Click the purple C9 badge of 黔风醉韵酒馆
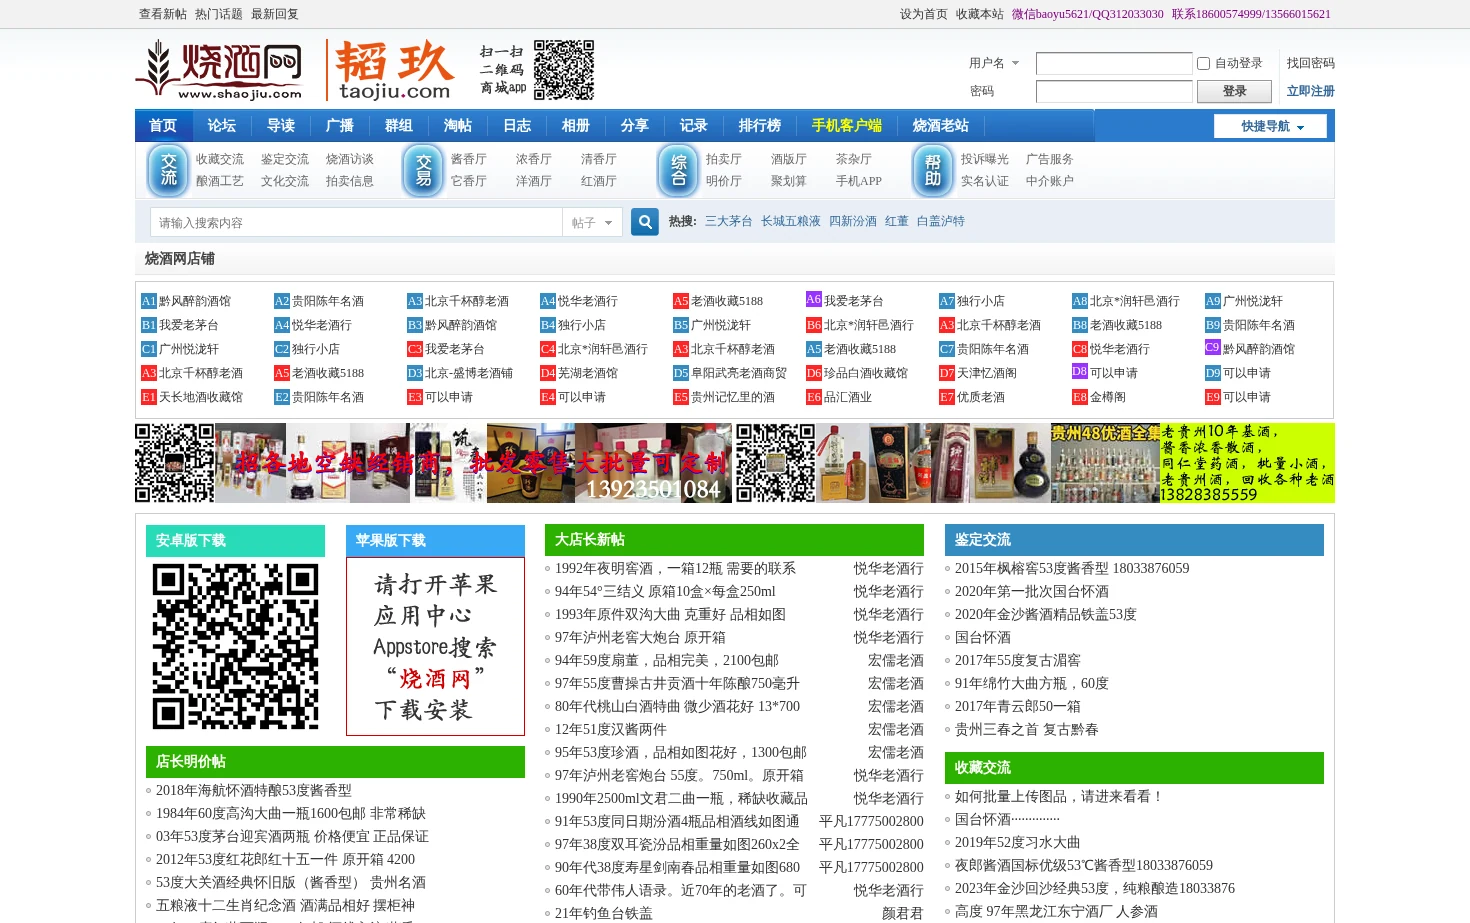Viewport: 1470px width, 923px height. [1213, 347]
